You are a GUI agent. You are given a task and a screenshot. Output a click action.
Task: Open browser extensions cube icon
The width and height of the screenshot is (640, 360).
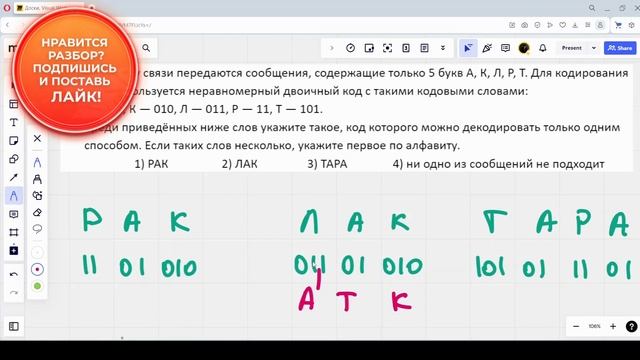click(x=631, y=25)
